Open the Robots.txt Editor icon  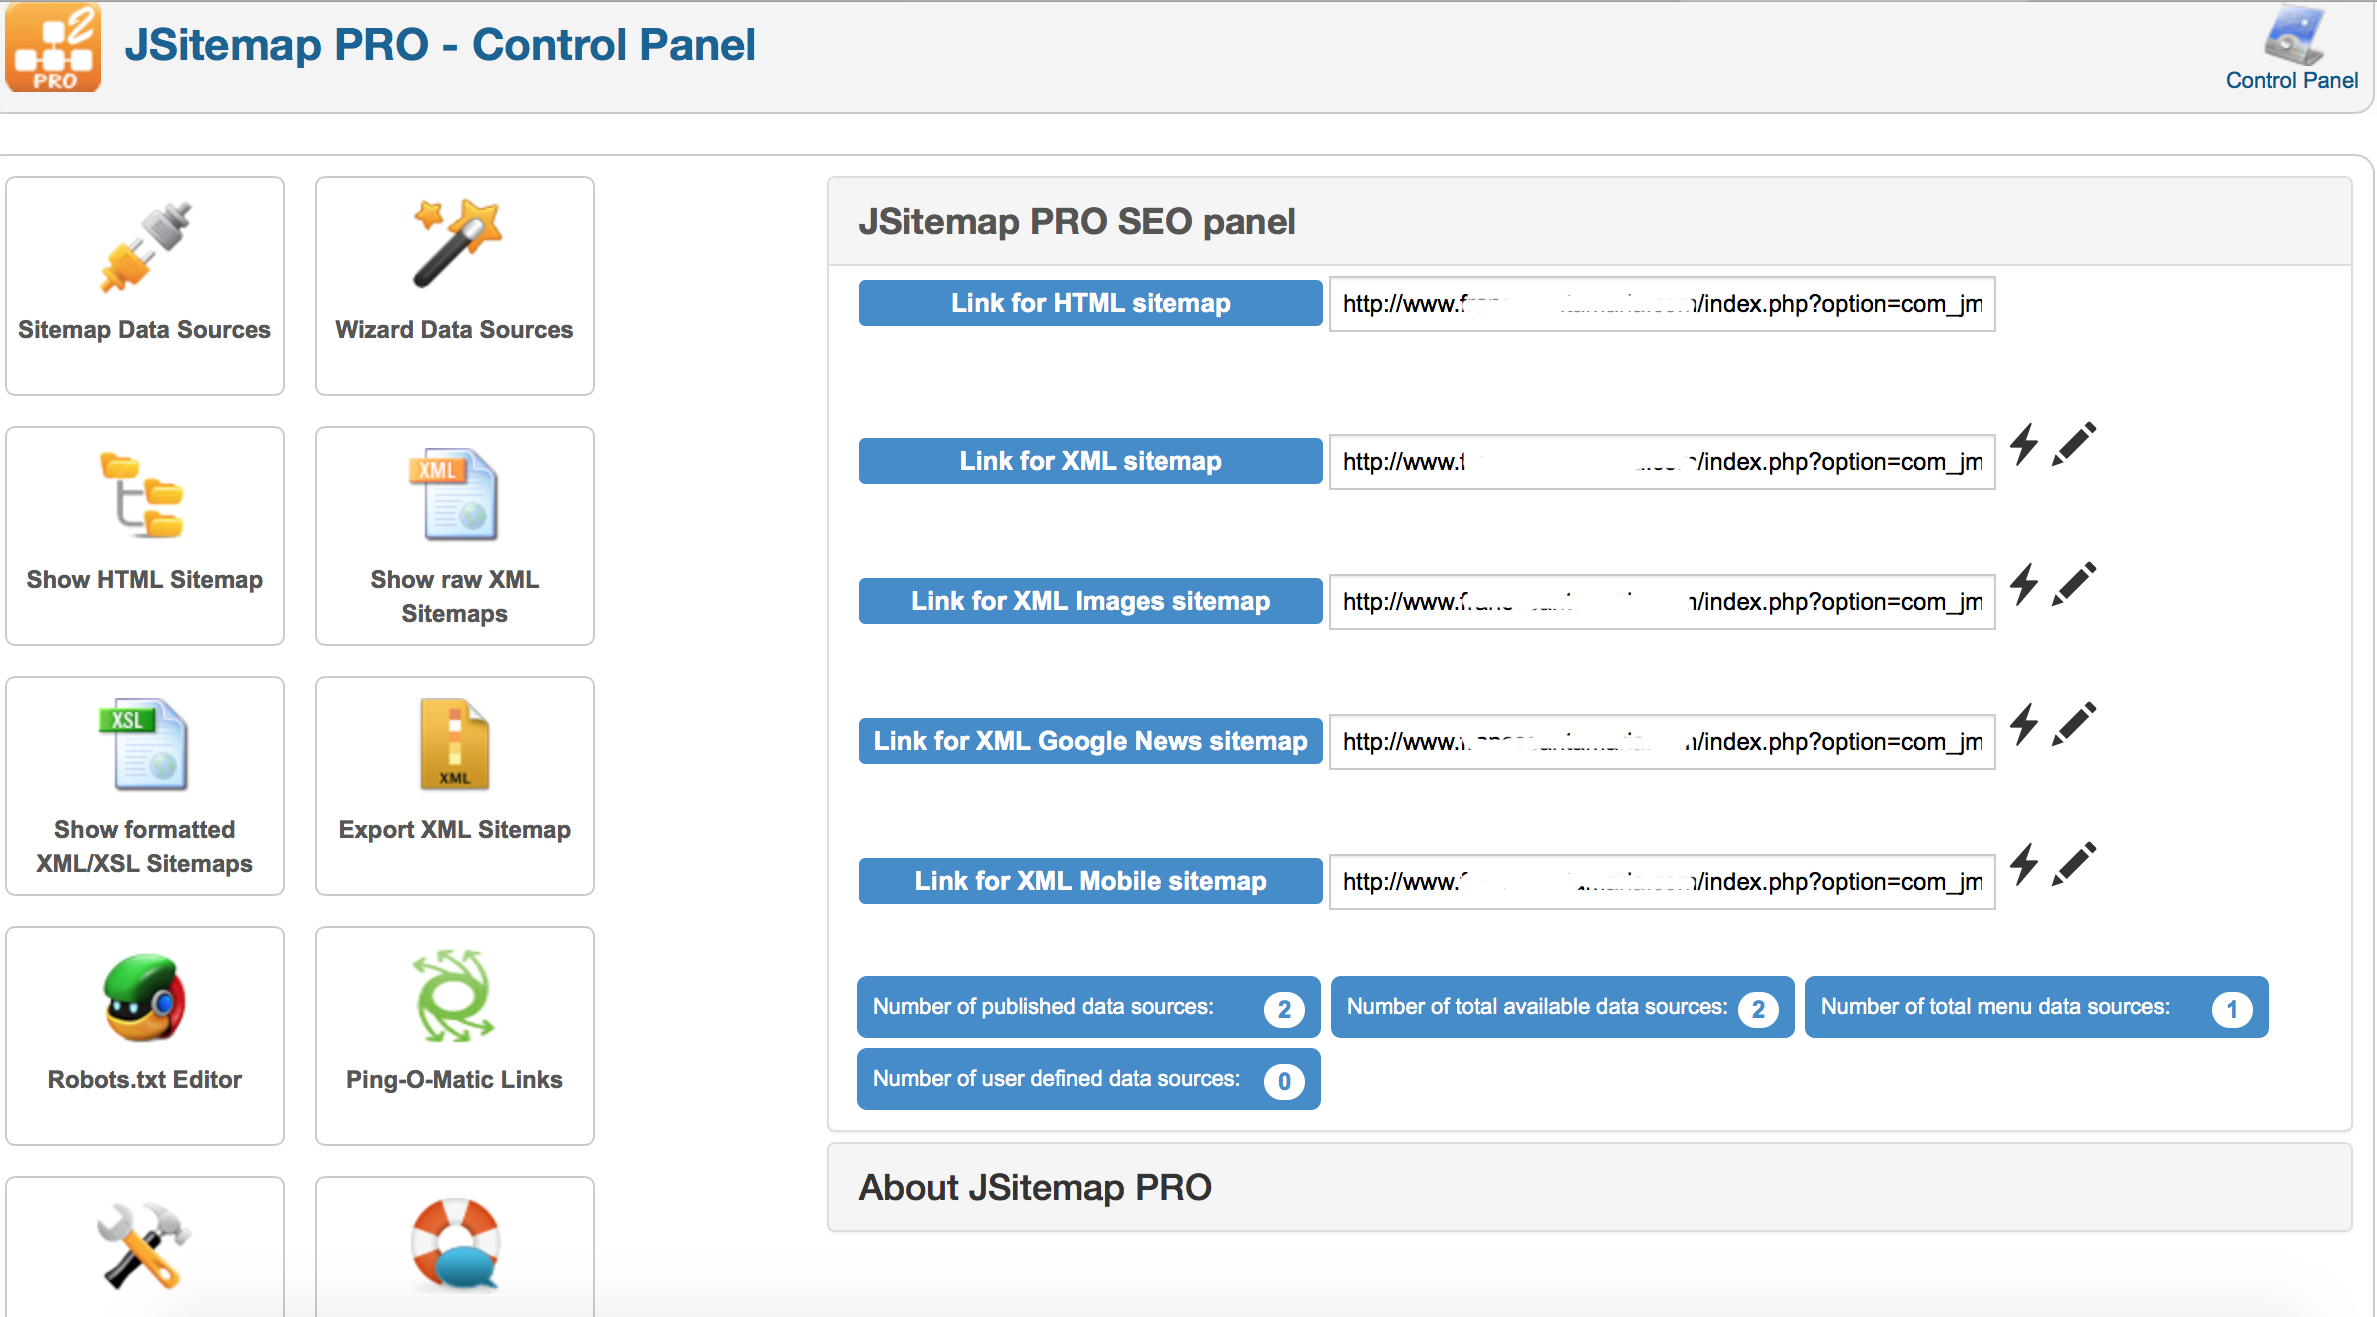(145, 998)
